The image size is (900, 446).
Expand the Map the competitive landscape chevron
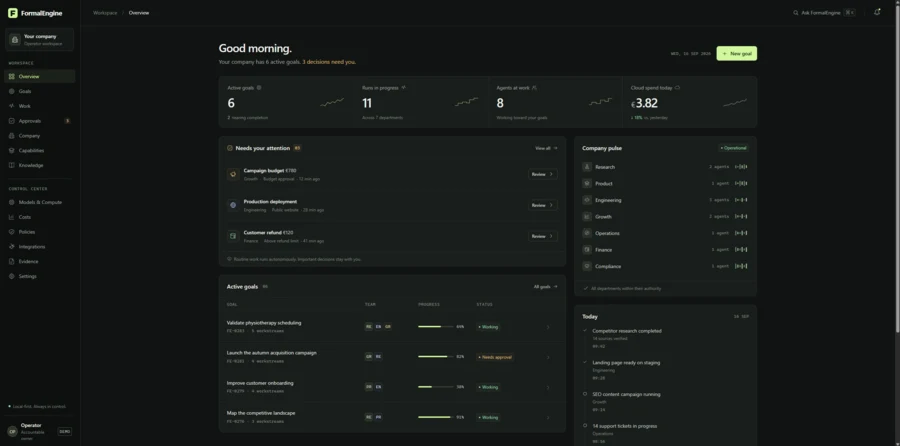(x=548, y=417)
